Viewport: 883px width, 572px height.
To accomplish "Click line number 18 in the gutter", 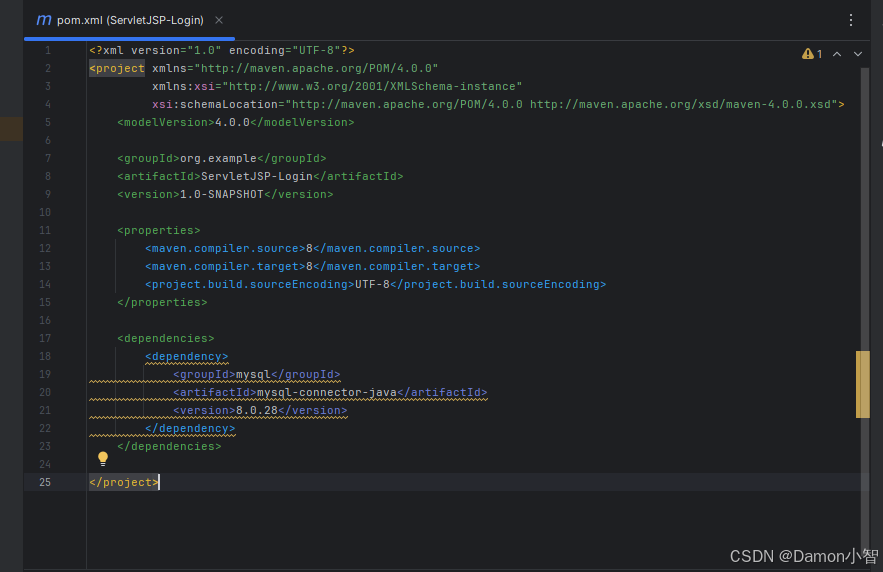I will click(x=45, y=356).
